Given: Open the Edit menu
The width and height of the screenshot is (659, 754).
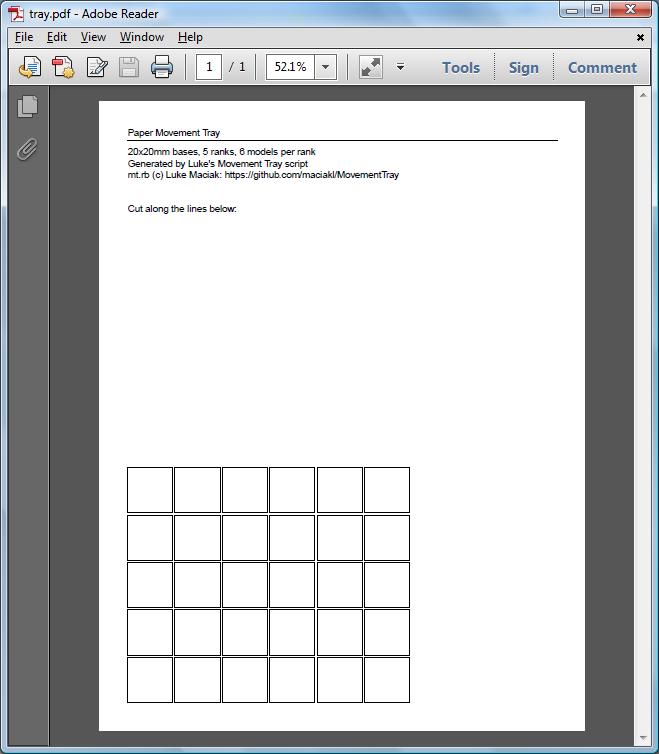Looking at the screenshot, I should tap(57, 37).
